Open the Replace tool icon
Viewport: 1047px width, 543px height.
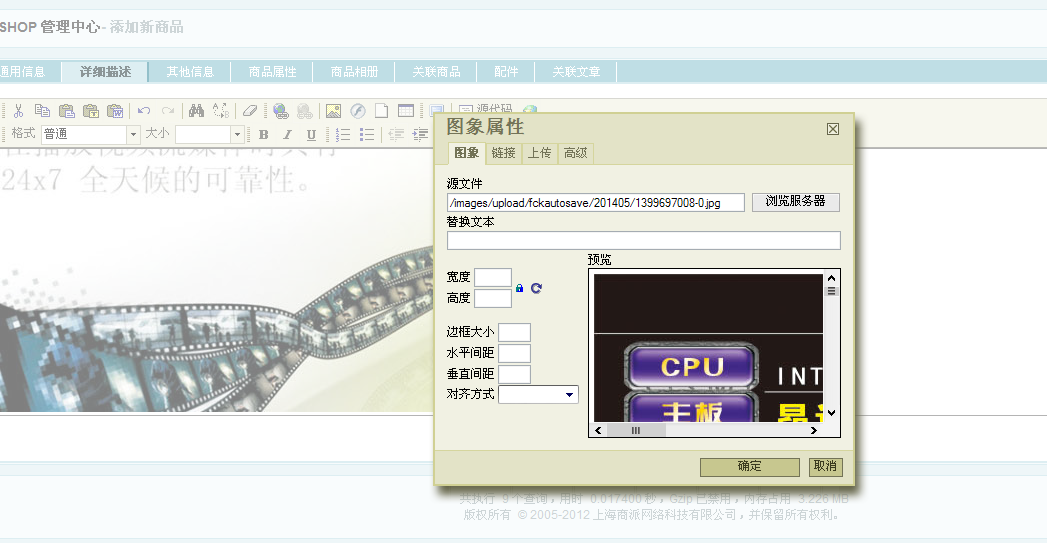pos(220,111)
